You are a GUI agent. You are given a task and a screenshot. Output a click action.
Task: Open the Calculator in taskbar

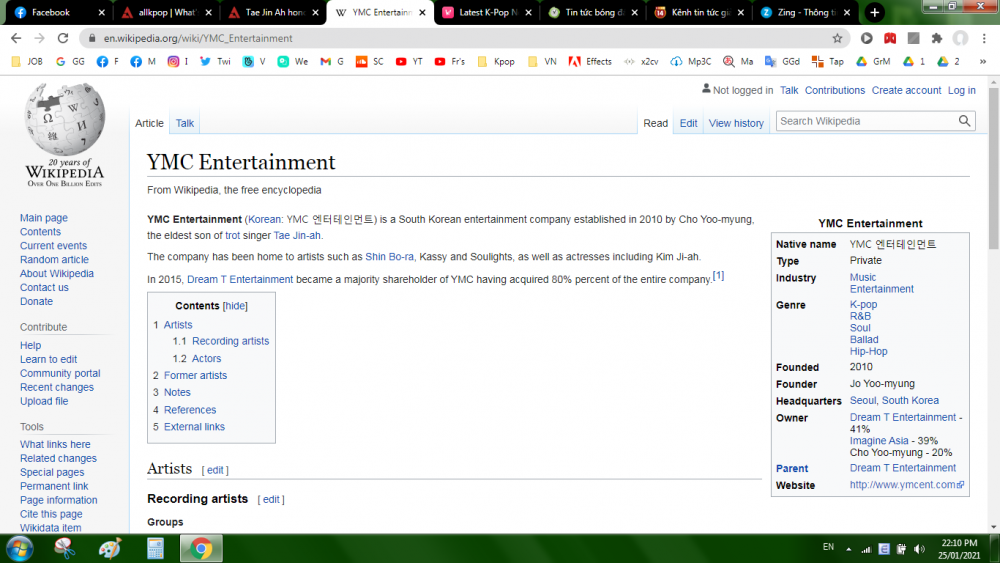[x=155, y=548]
